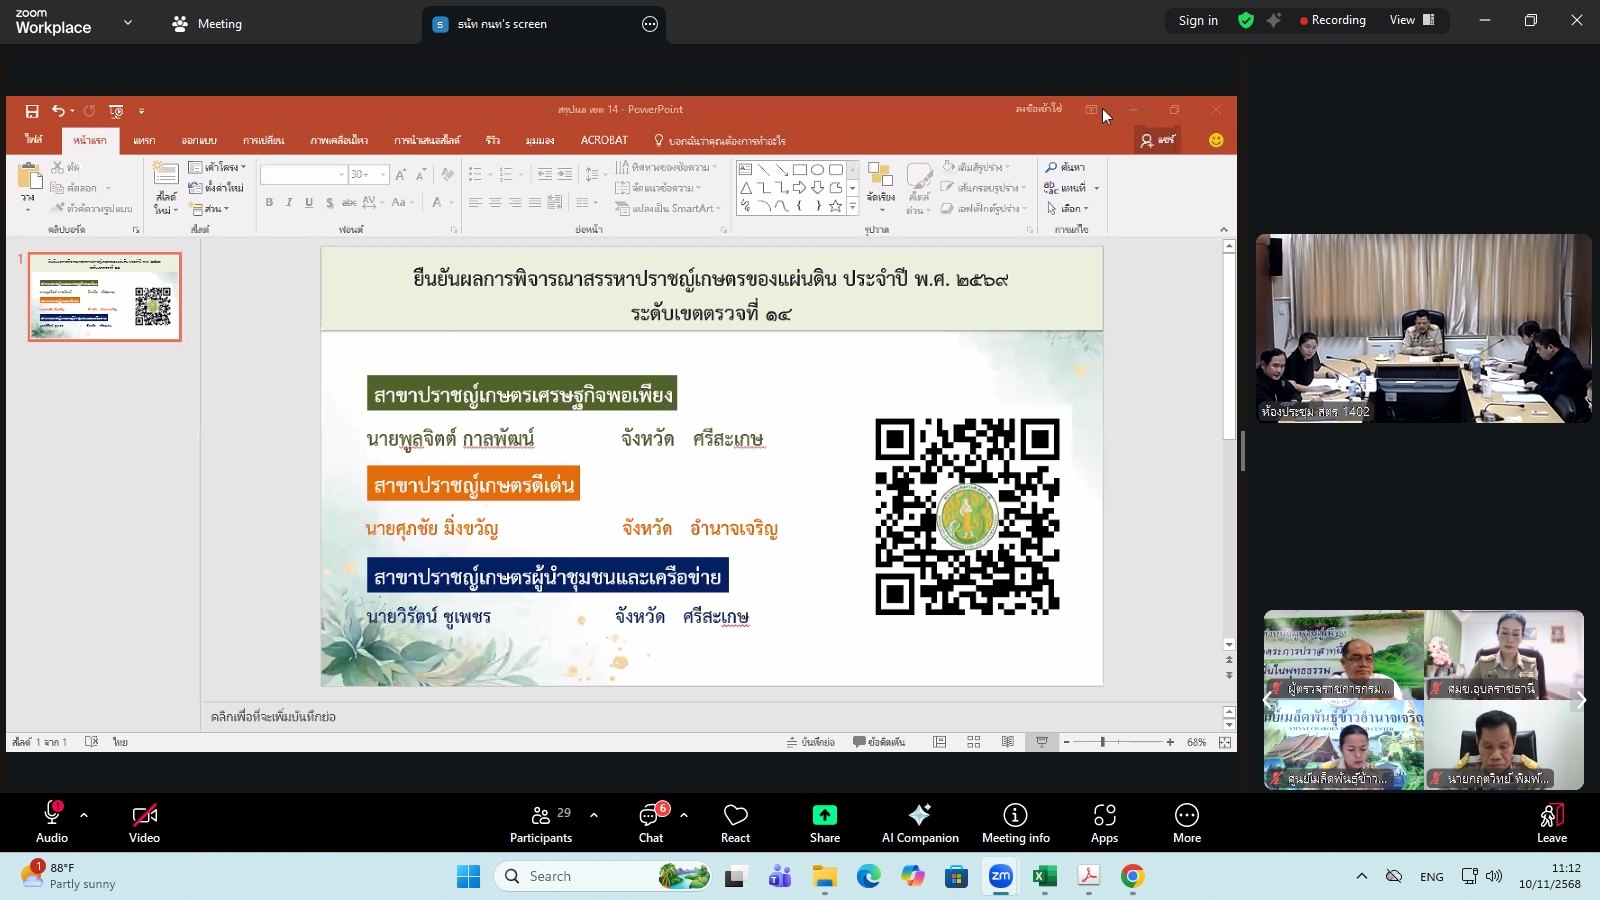Click the Shape Fill icon
1600x900 pixels.
pyautogui.click(x=948, y=167)
